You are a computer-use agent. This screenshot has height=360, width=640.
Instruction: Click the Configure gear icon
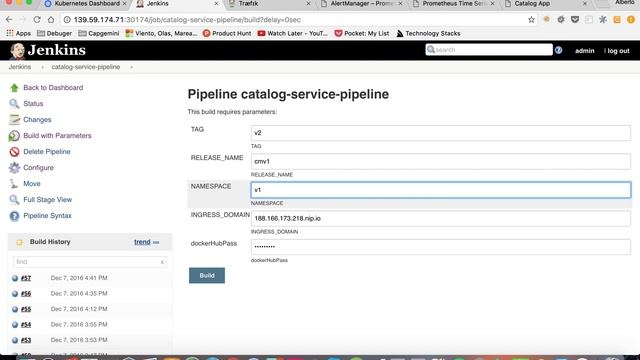pos(14,168)
